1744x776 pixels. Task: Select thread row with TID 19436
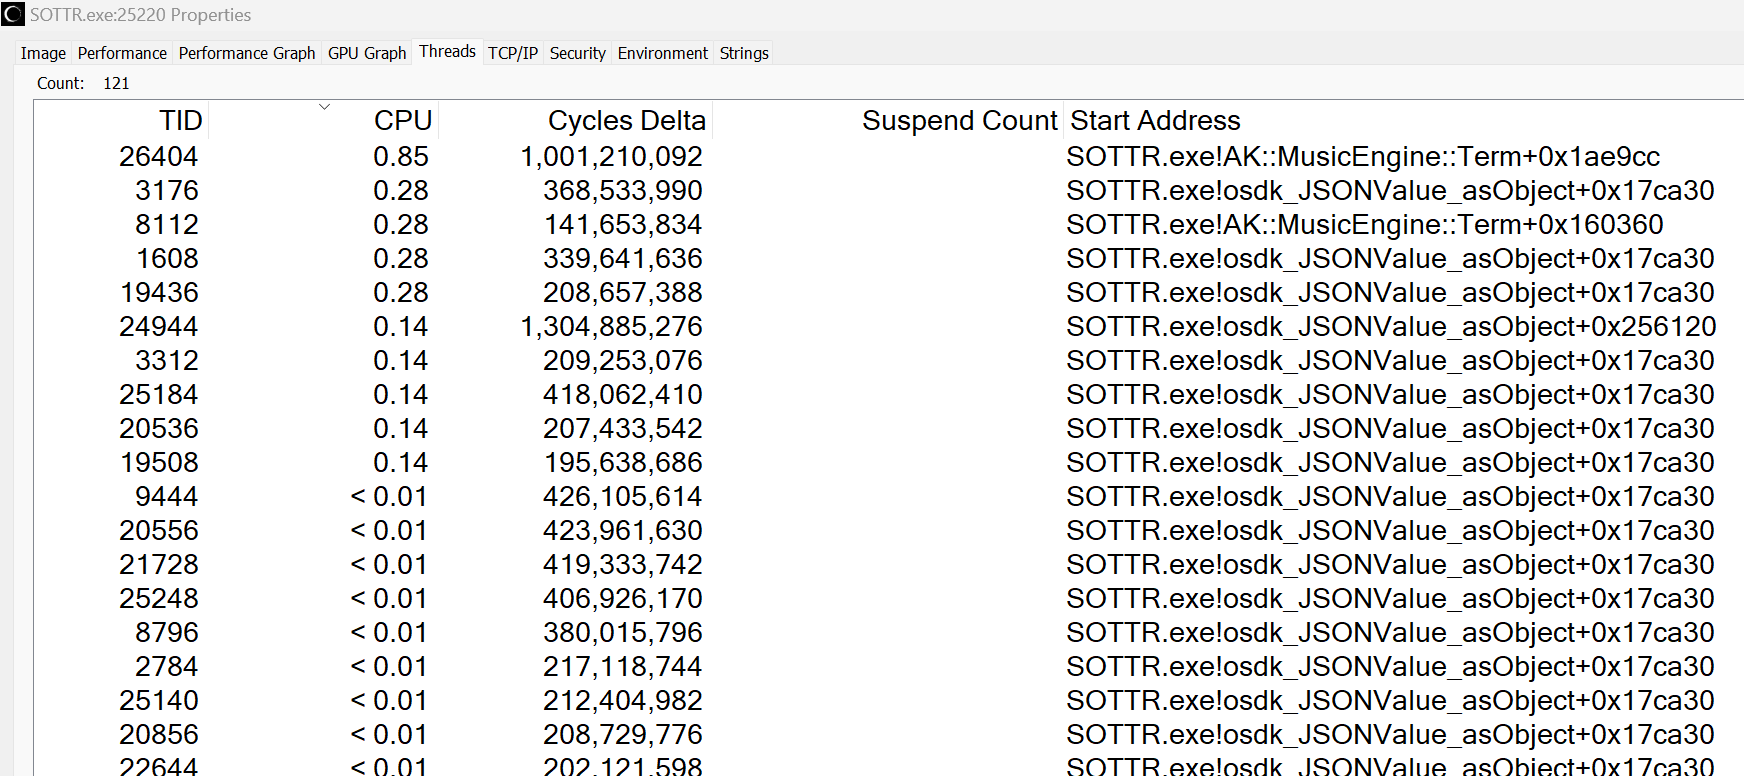pos(889,292)
